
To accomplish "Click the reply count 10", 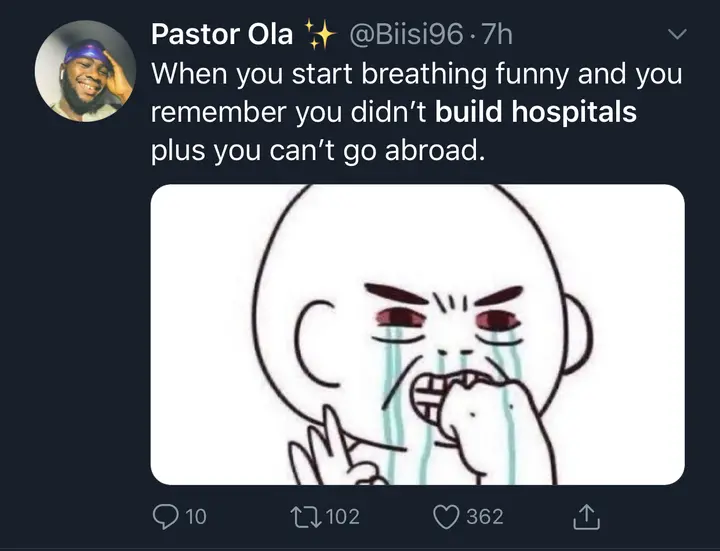I will tap(196, 517).
